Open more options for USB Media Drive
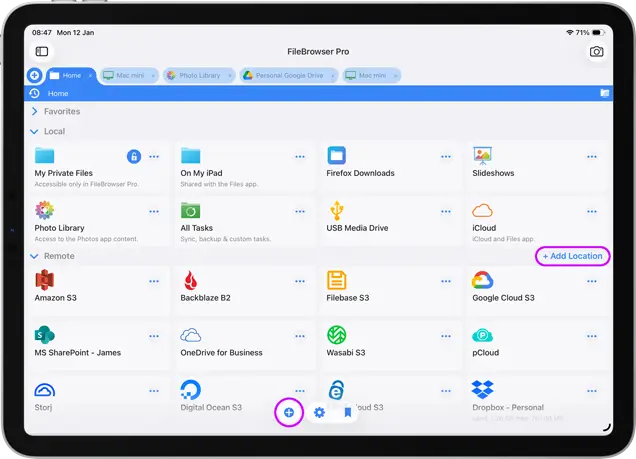 tap(446, 211)
